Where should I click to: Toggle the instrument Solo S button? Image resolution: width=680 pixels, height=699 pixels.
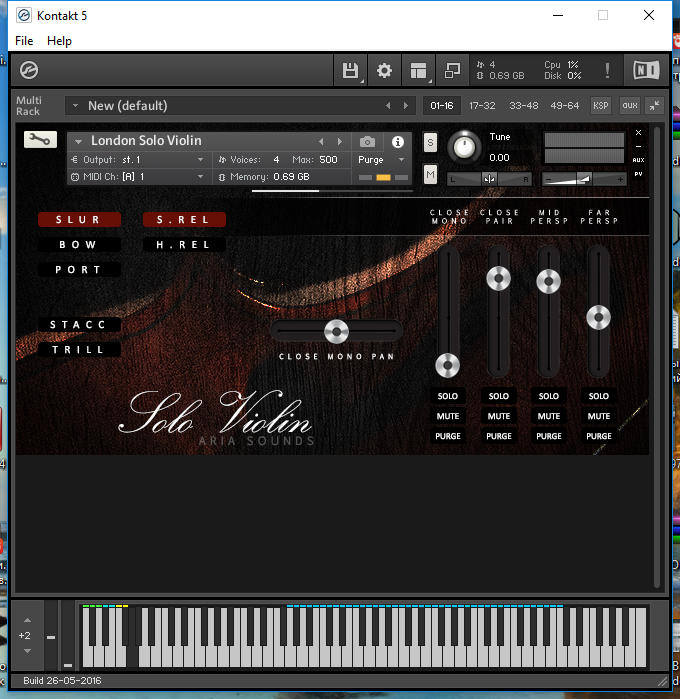point(430,142)
